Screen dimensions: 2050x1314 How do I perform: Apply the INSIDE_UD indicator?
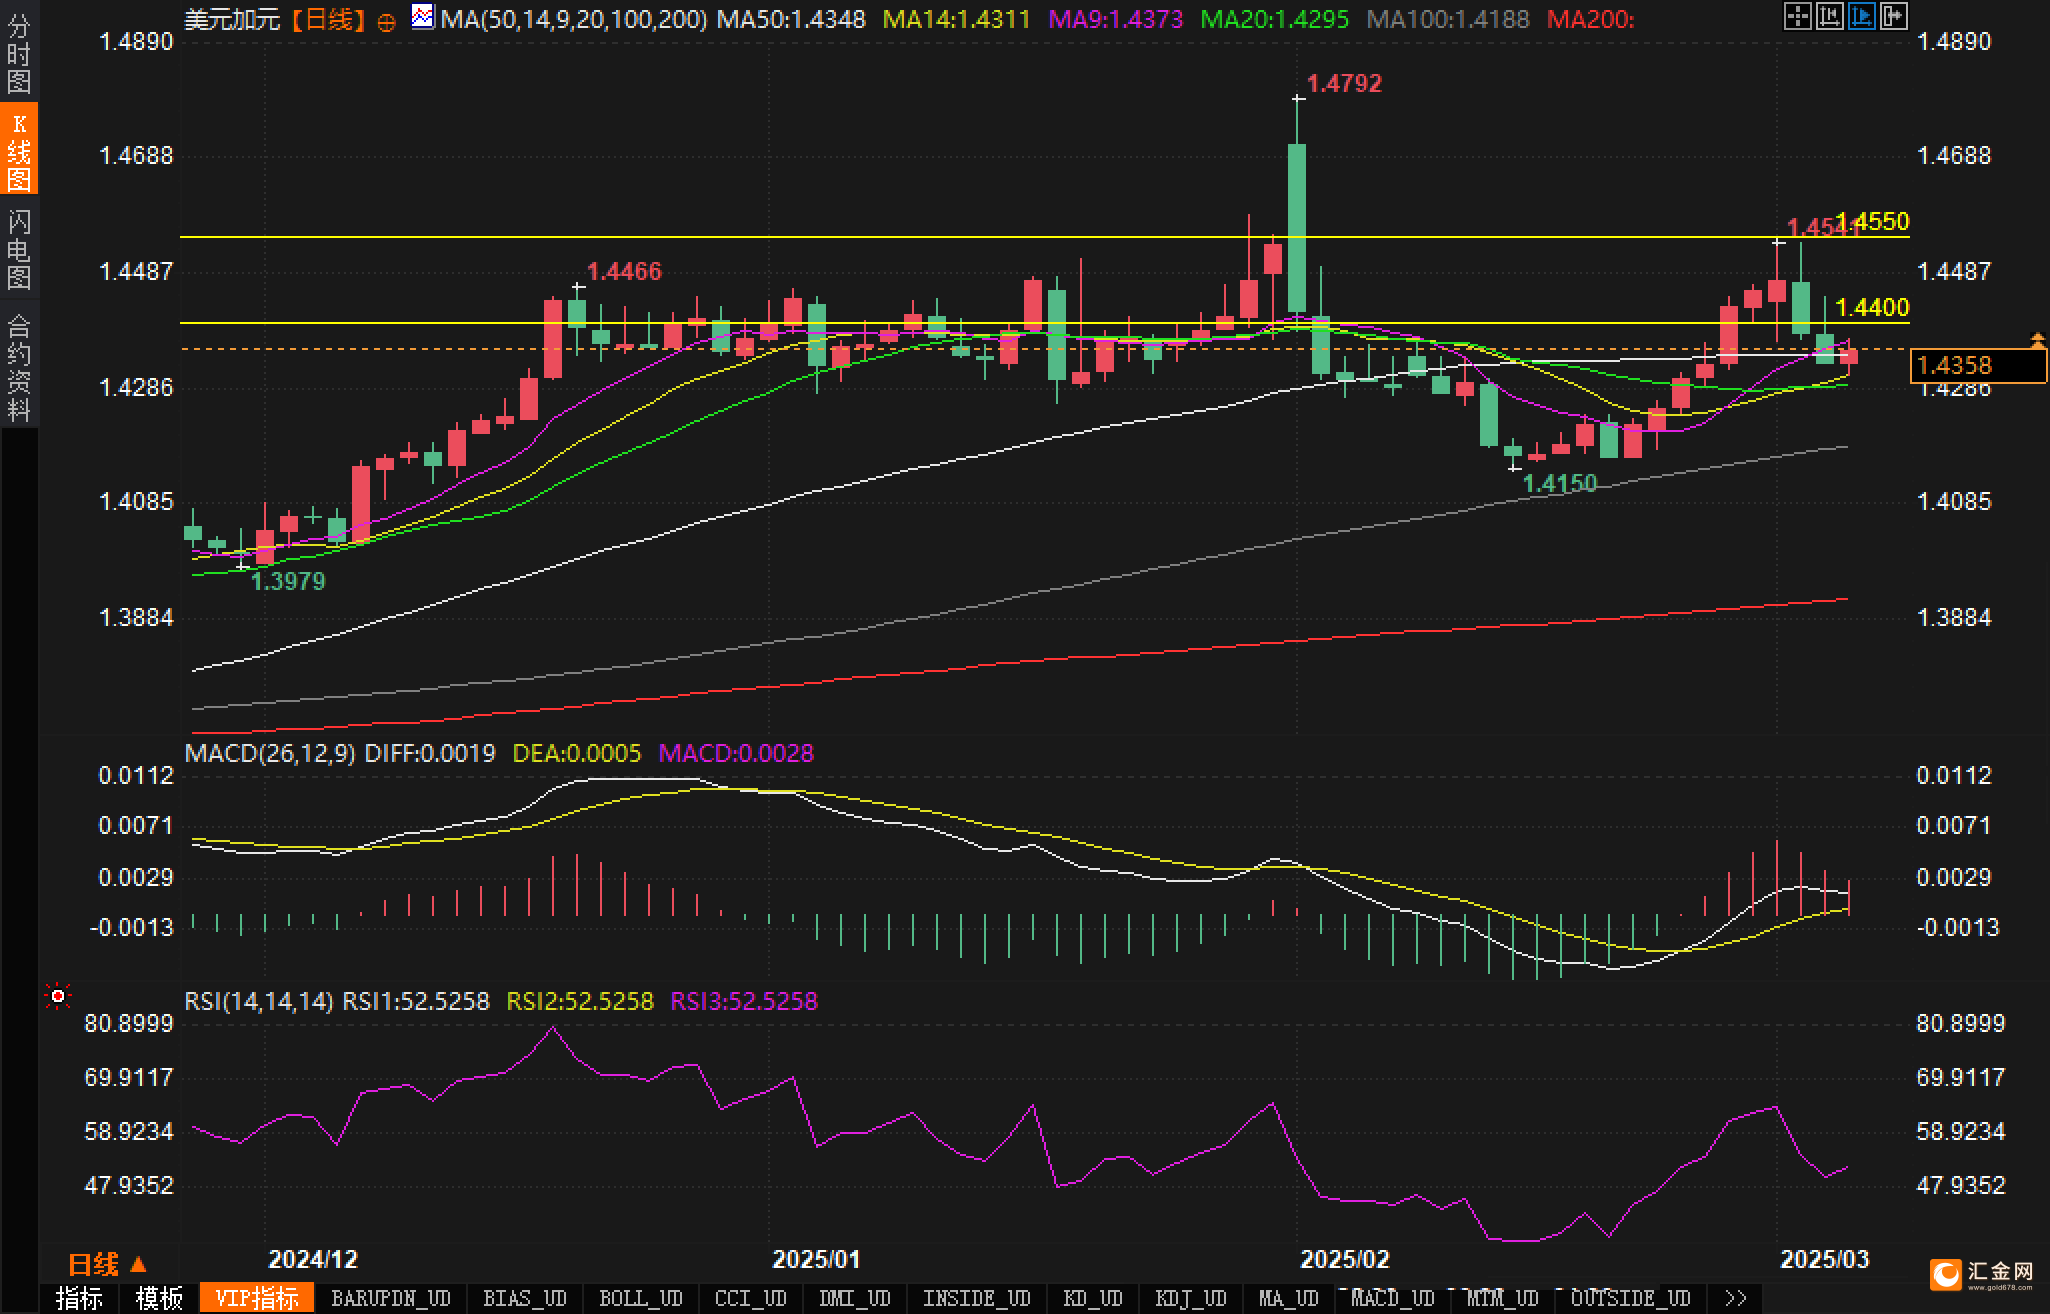click(x=977, y=1298)
